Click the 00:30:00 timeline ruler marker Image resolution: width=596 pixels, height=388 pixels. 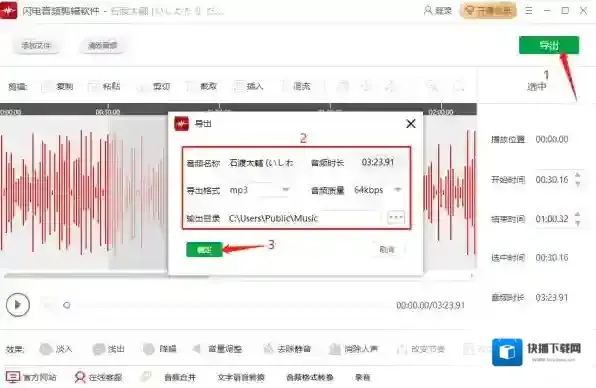(x=108, y=112)
